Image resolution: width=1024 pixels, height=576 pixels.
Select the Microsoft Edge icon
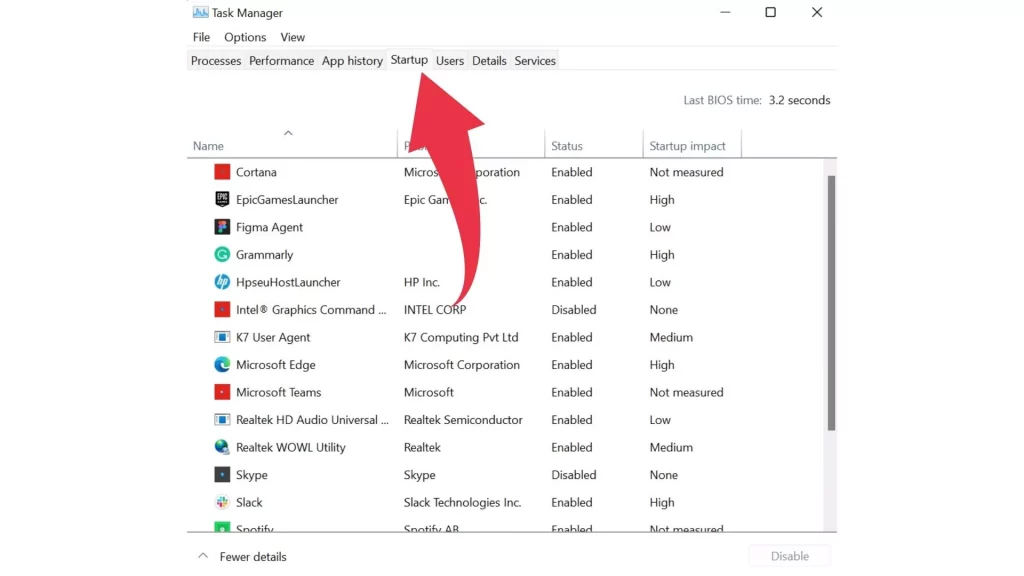click(222, 364)
